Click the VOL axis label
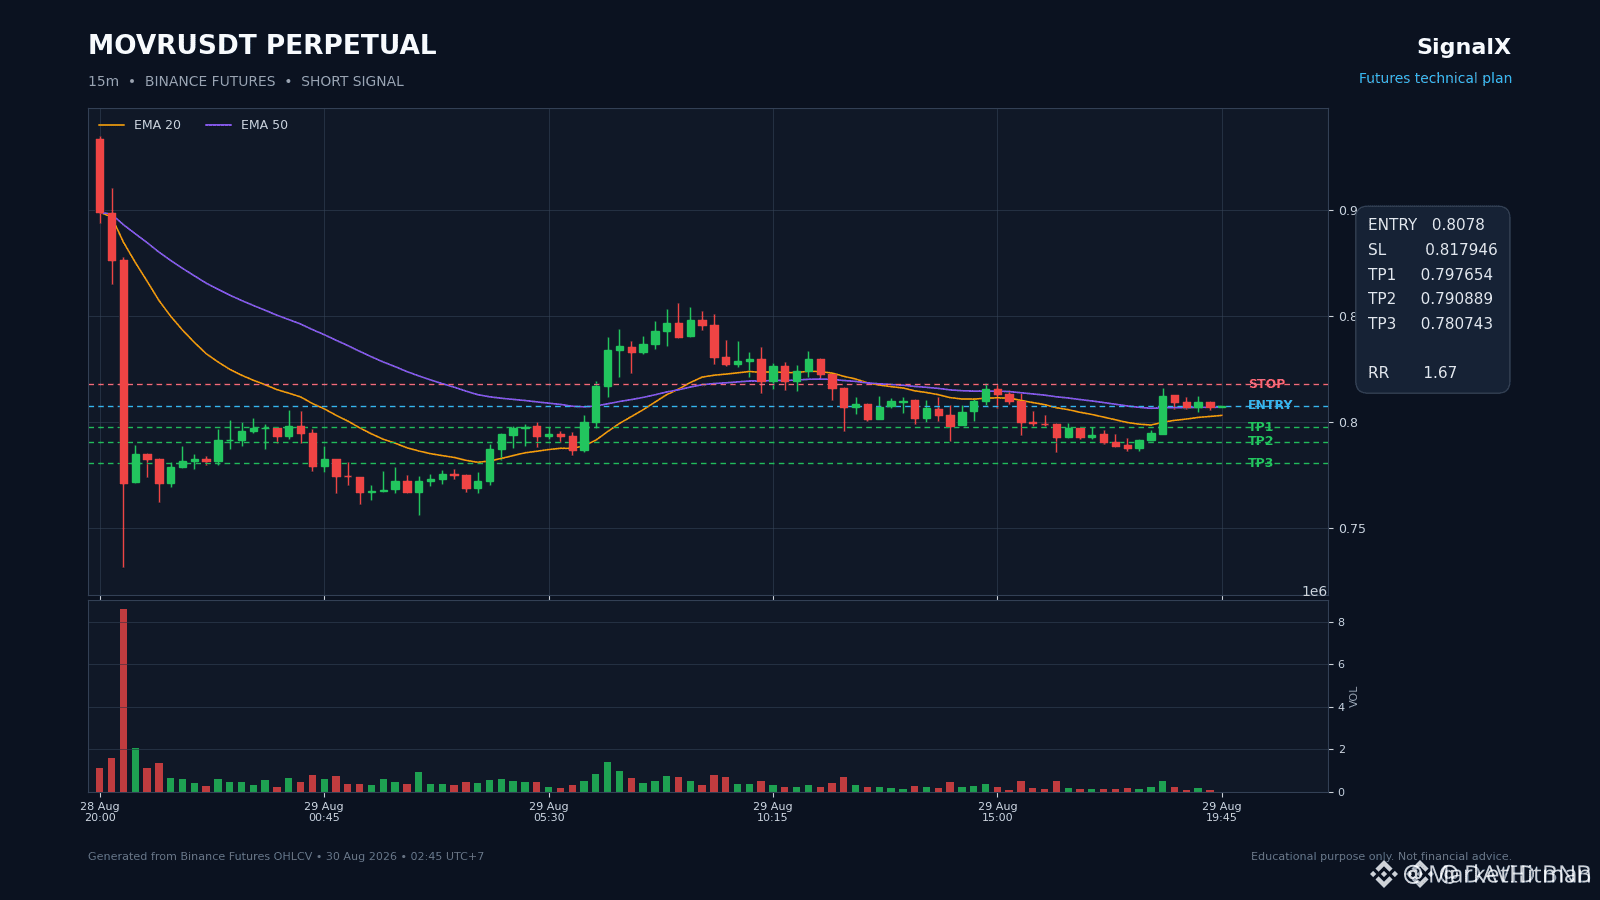Screen dimensions: 1600x900 (x=1354, y=697)
